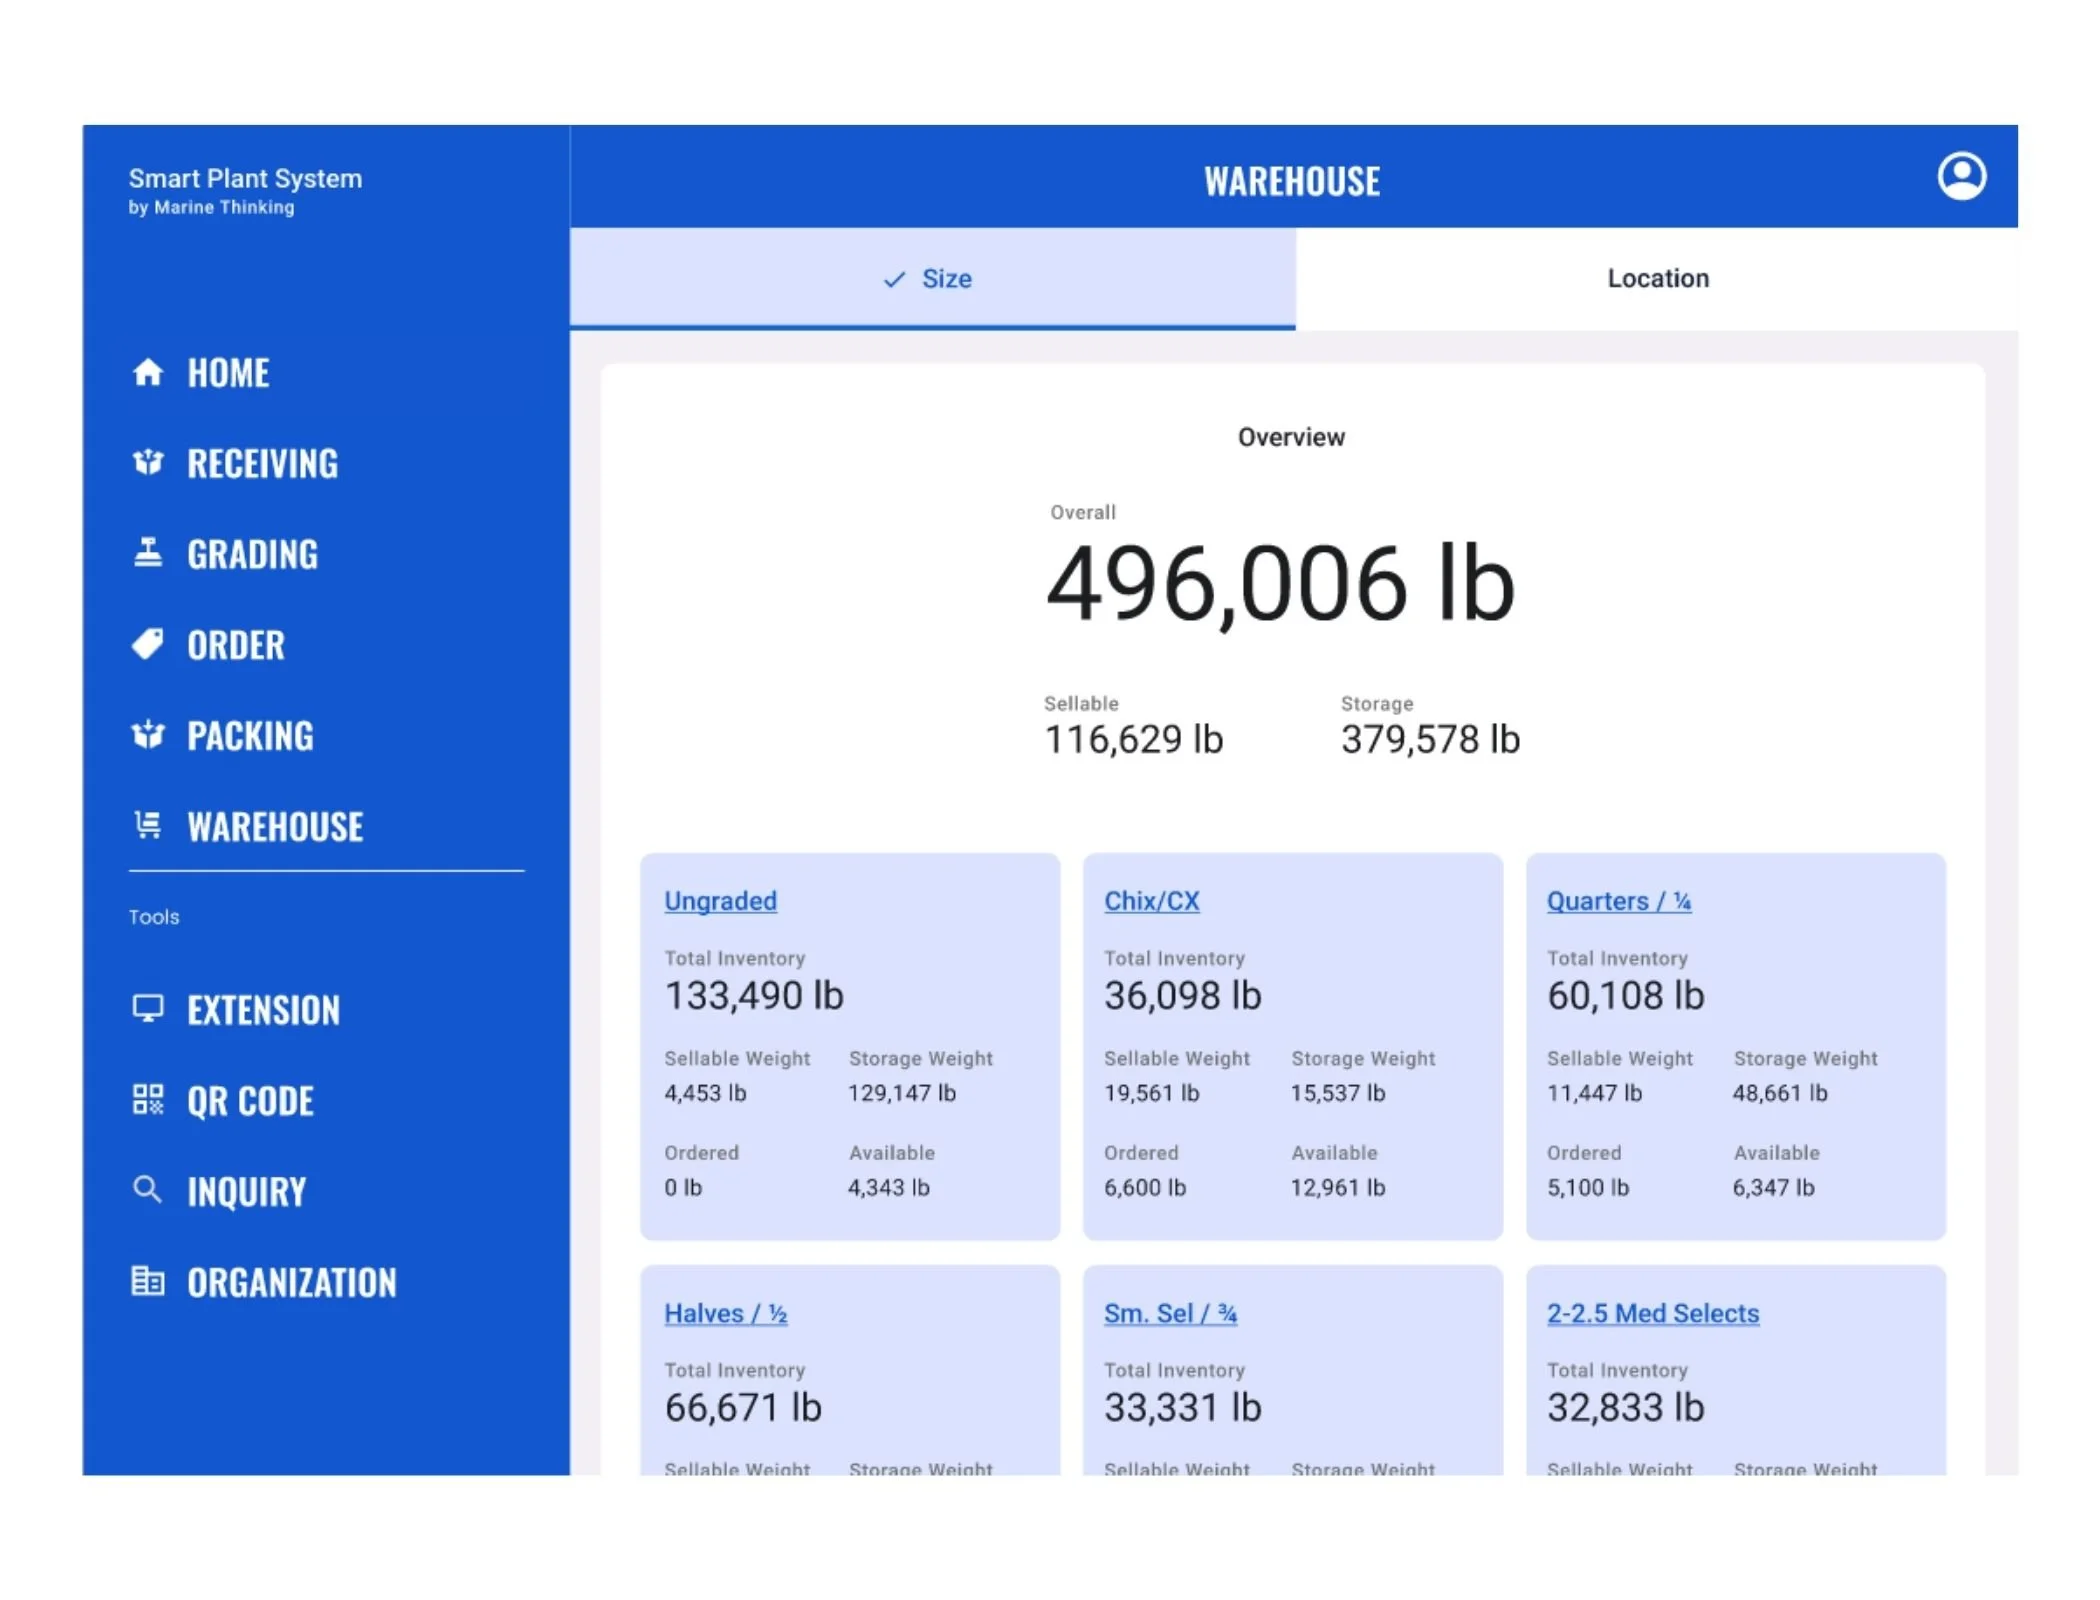Open the Quarters / ¼ link

click(1618, 901)
